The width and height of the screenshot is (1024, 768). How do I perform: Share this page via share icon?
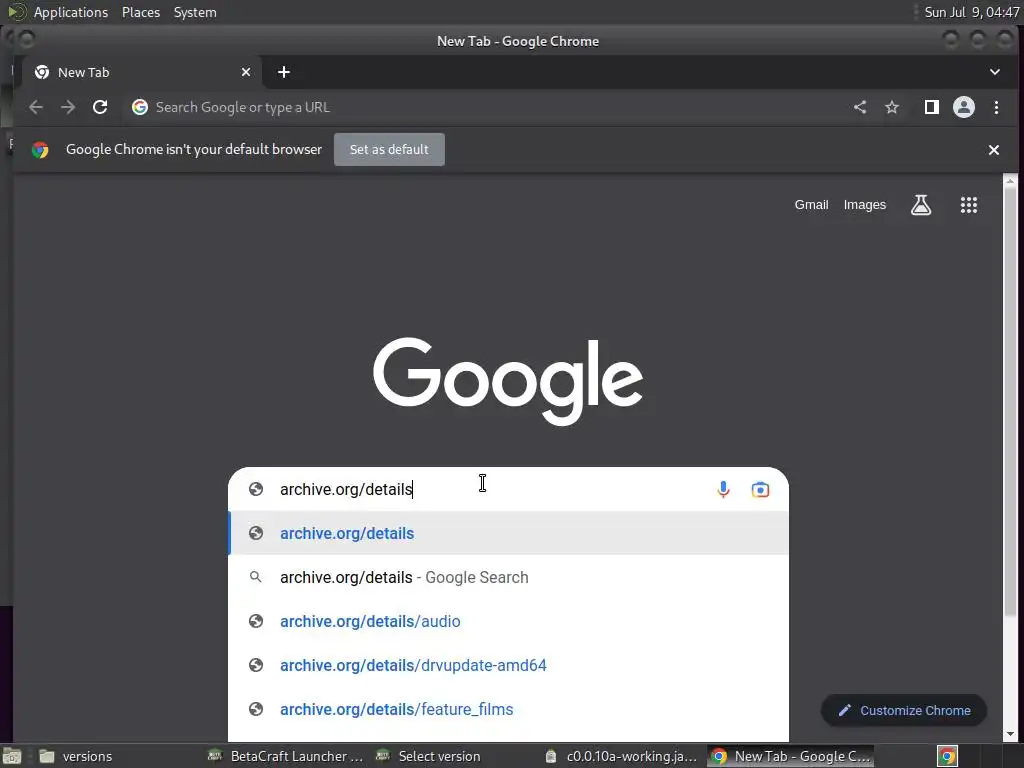[860, 107]
